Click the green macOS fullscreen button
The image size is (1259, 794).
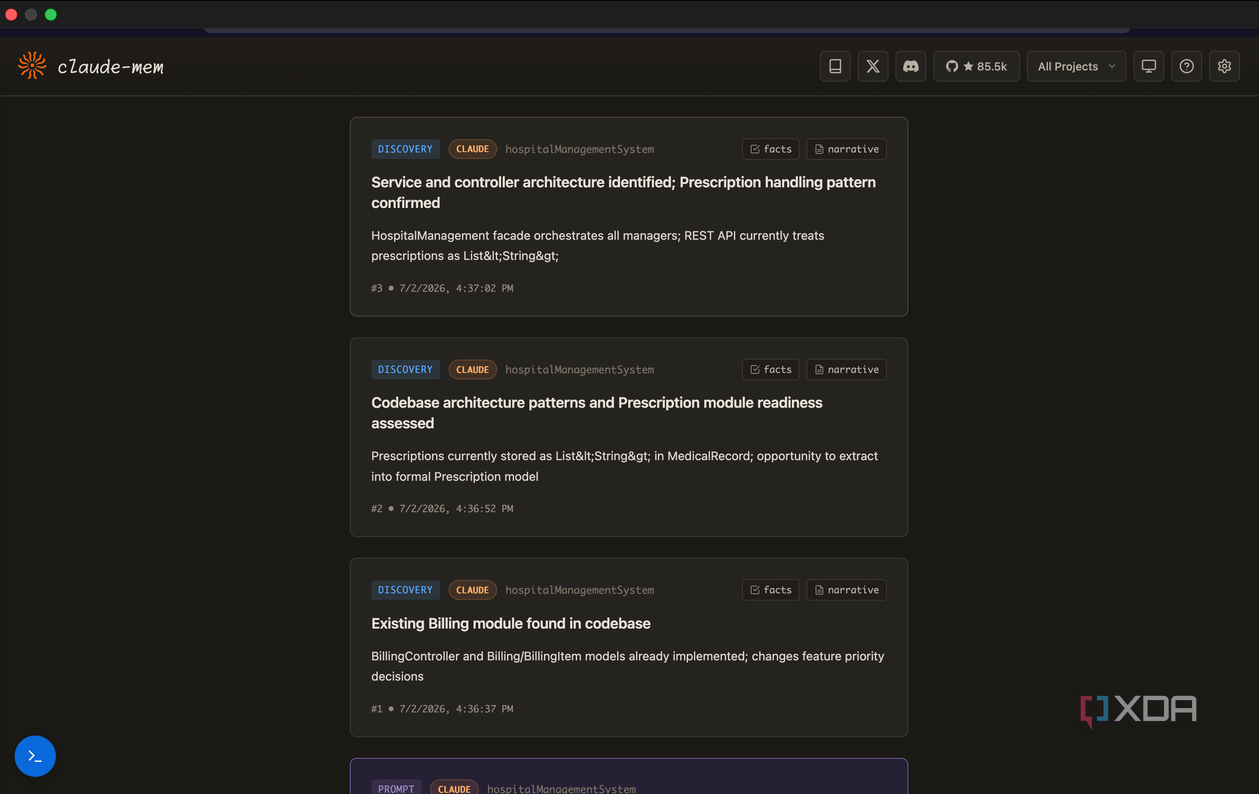pos(51,14)
